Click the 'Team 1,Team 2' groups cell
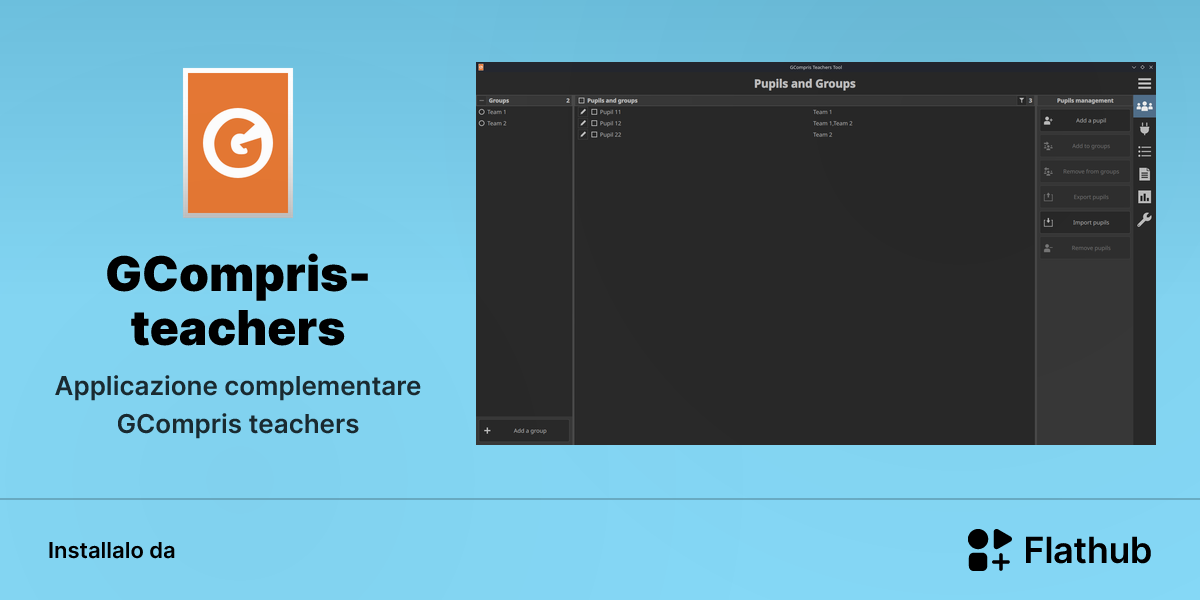1200x600 pixels. click(833, 123)
